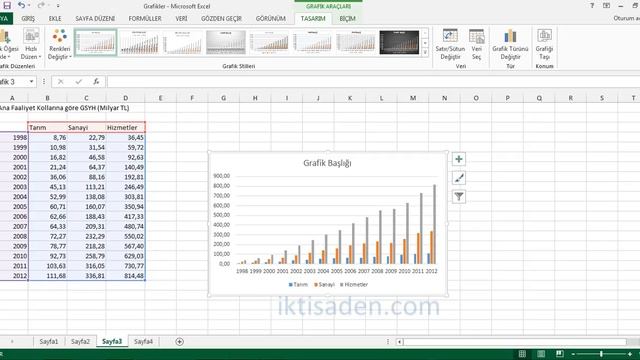Viewport: 640px width, 360px height.
Task: Open the FORMÜLLER ribbon tab
Action: [145, 19]
